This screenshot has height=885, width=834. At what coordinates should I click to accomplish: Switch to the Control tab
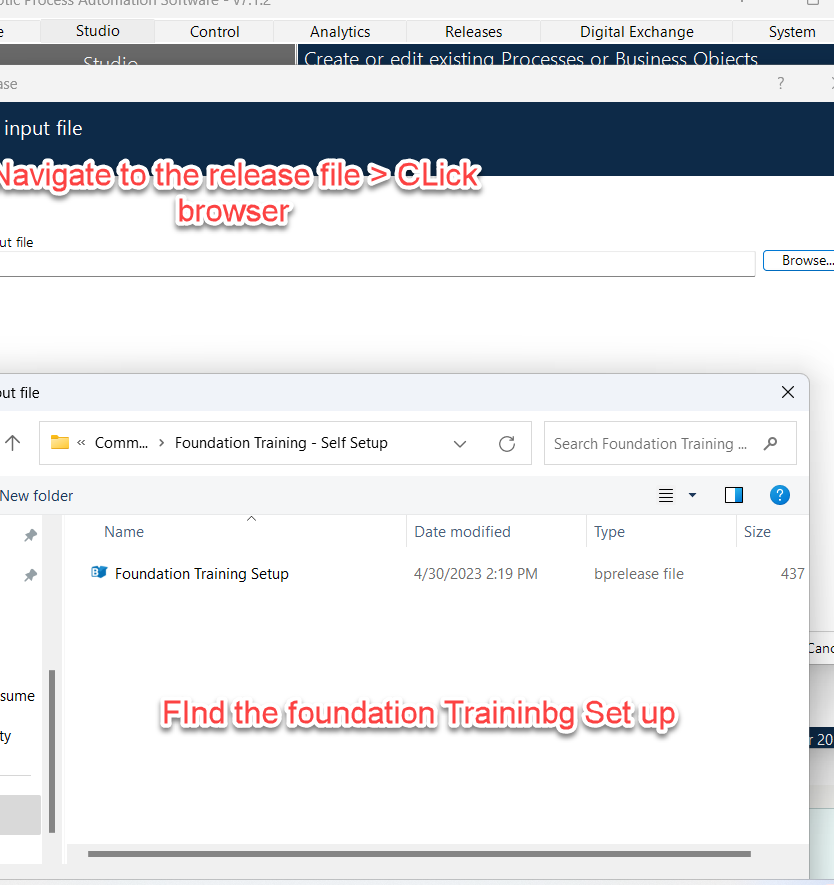214,32
